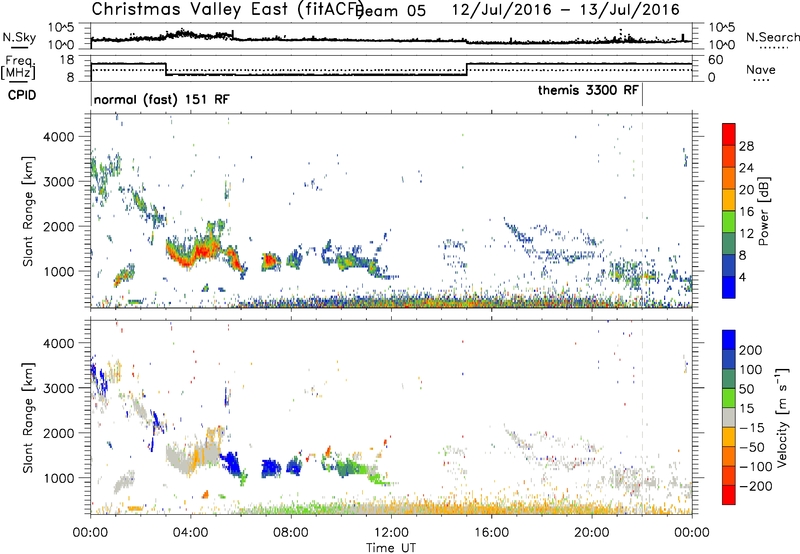Click the blue velocity echo patch near 07:00 UT

[x=271, y=468]
